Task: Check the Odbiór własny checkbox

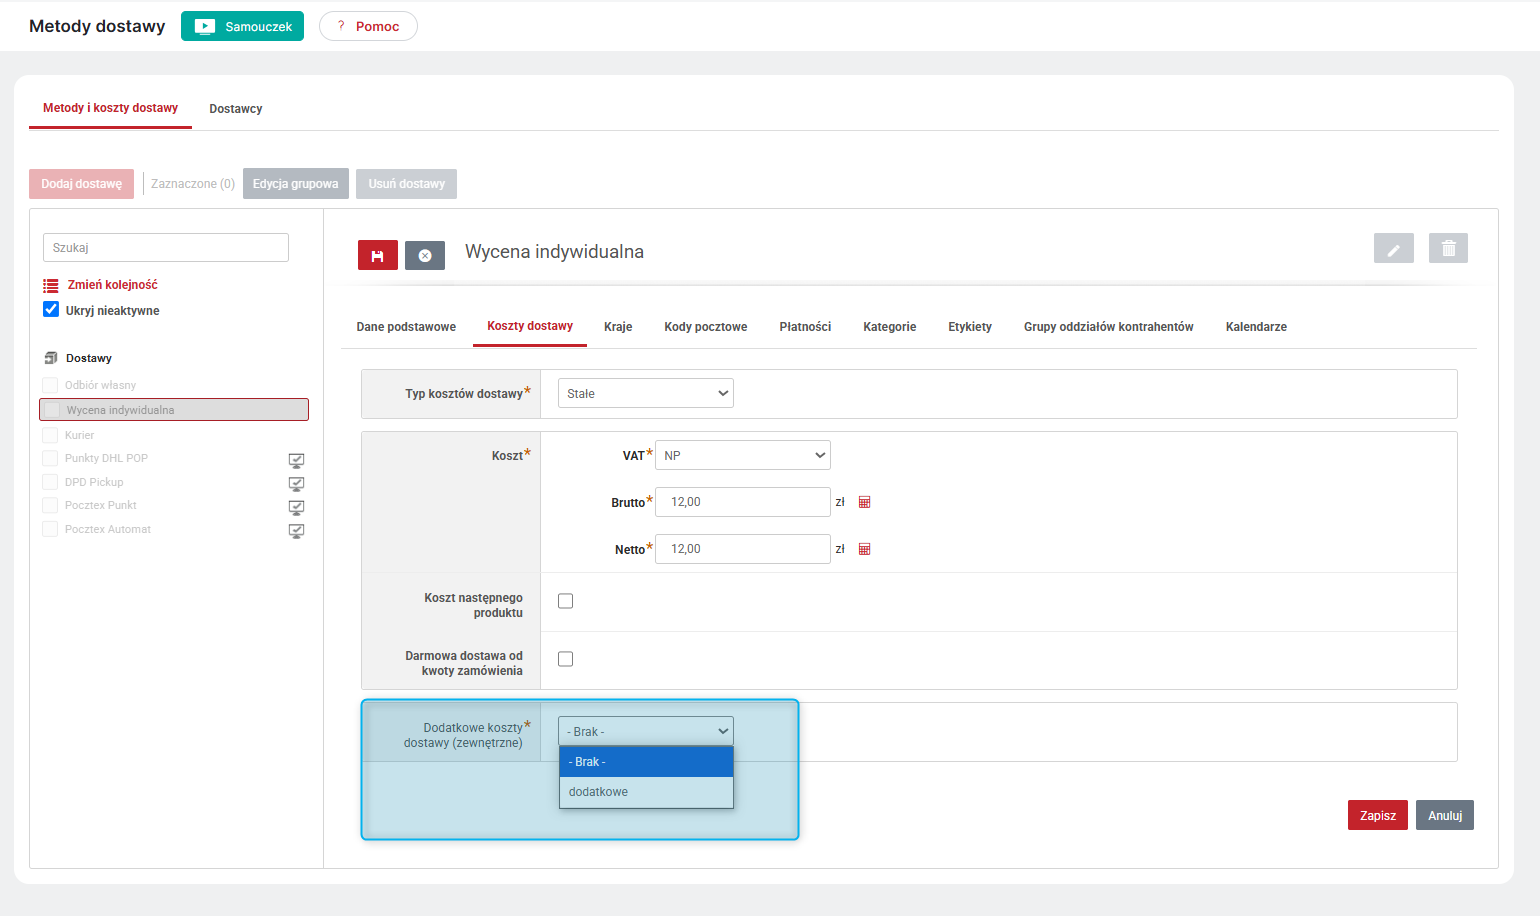Action: 50,385
